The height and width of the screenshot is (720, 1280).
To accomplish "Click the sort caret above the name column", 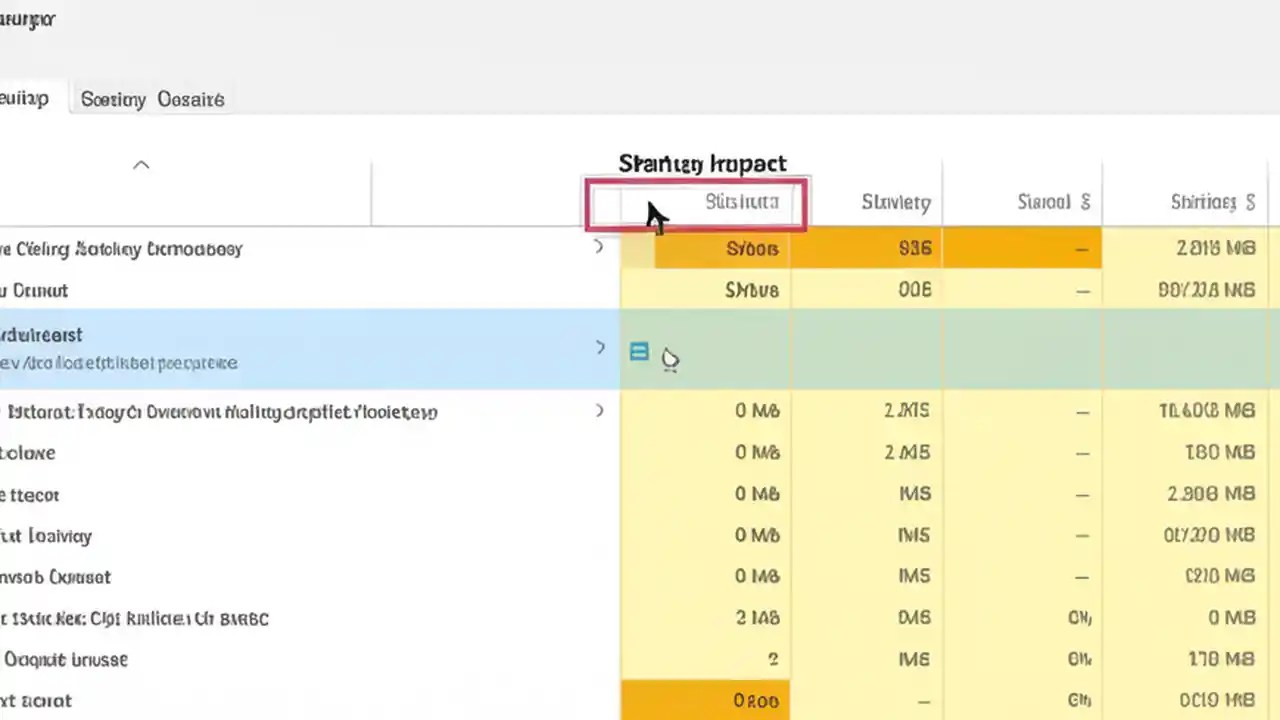I will 140,164.
